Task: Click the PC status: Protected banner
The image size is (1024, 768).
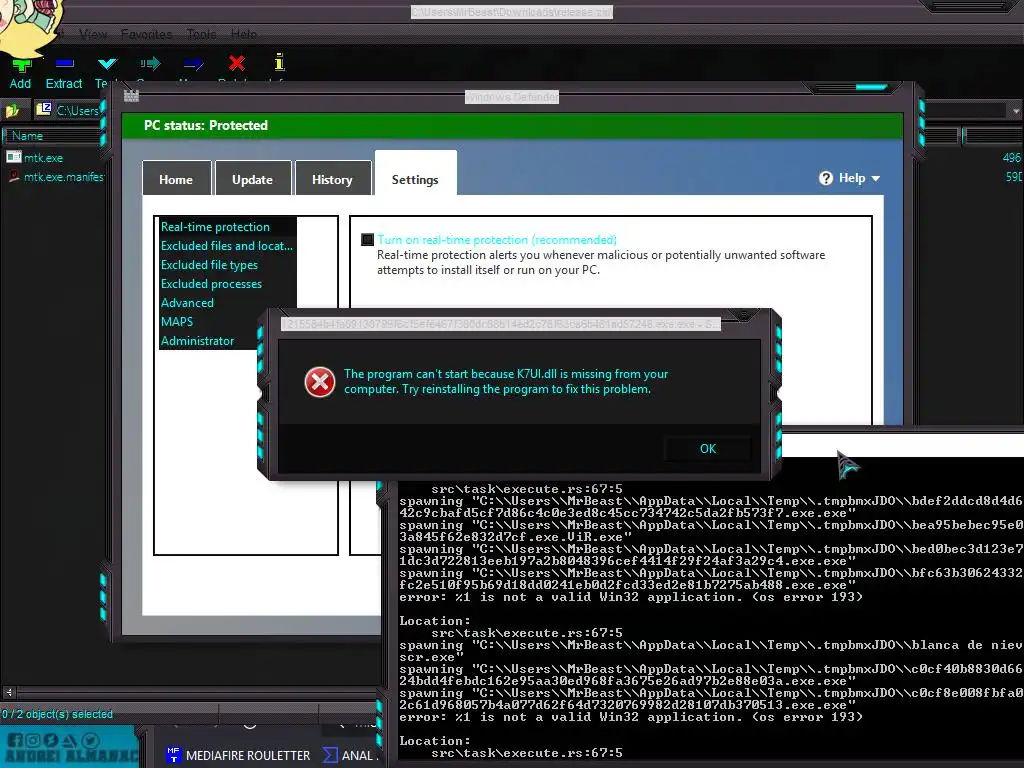Action: [x=512, y=125]
